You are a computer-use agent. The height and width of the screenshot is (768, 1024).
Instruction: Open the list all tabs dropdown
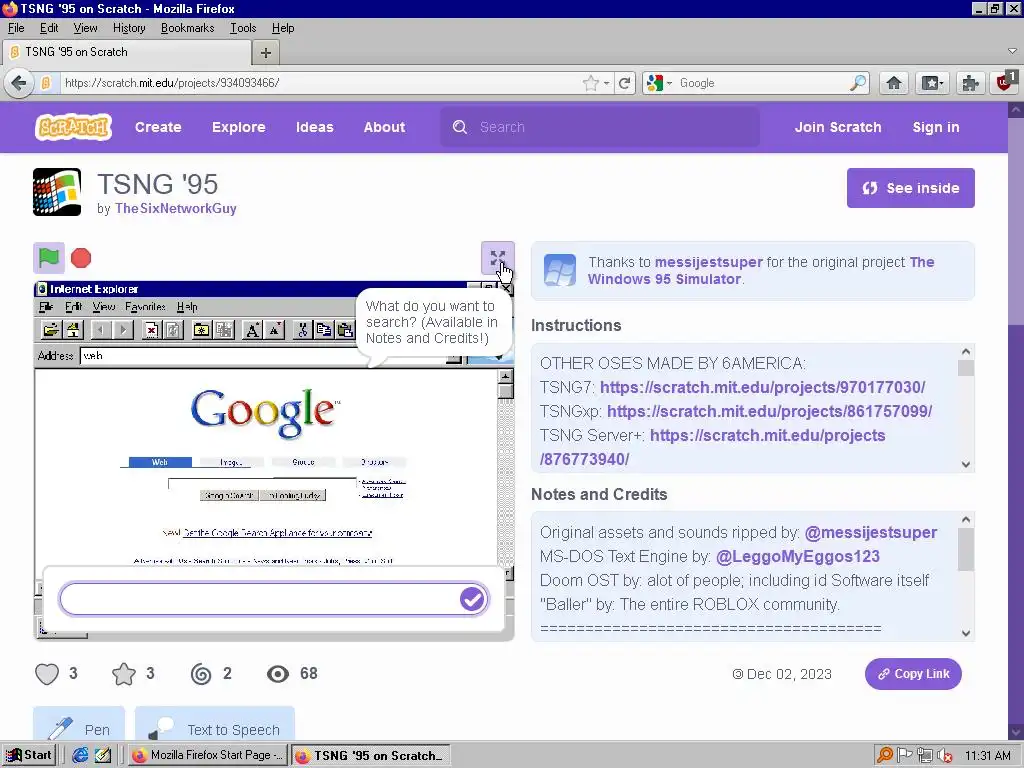point(1012,51)
